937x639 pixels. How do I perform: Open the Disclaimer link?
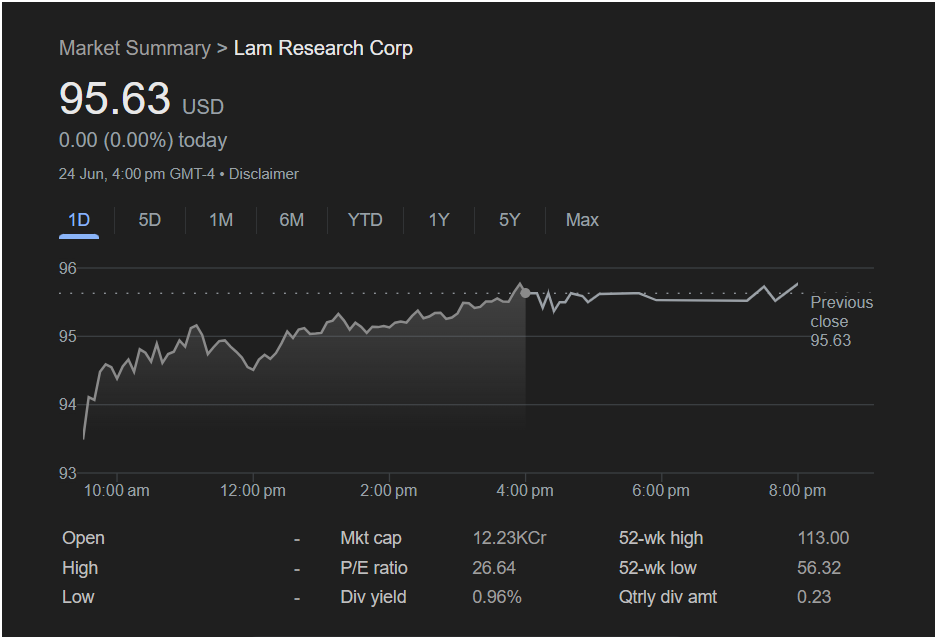click(264, 174)
